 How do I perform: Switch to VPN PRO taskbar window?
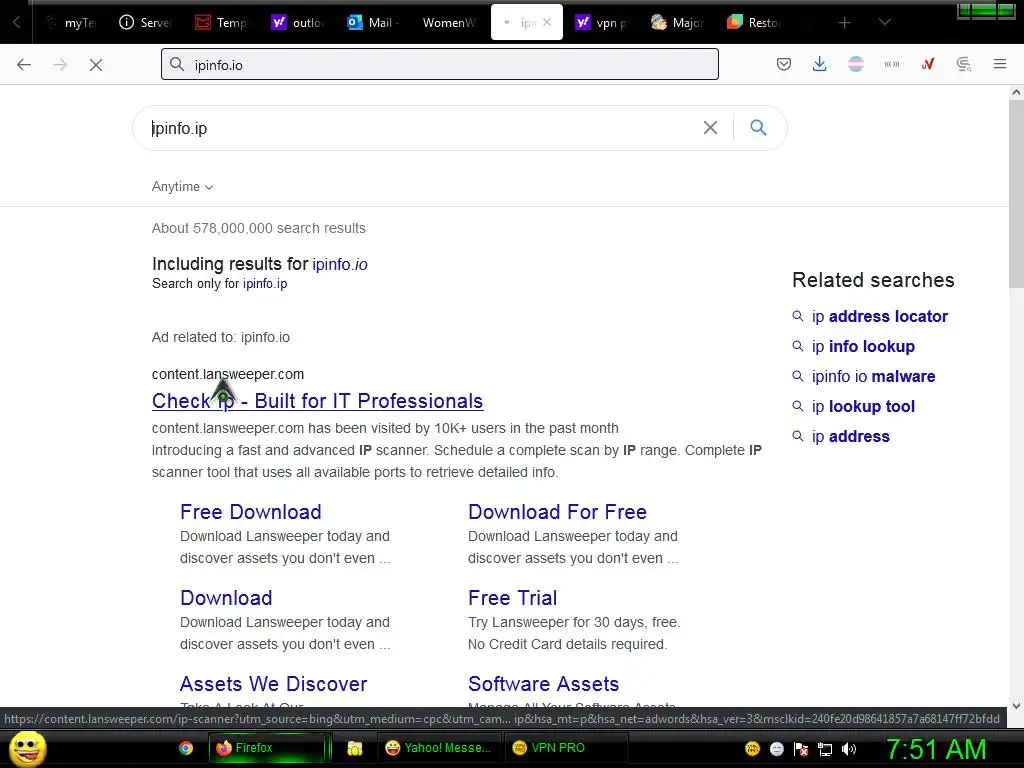[566, 748]
